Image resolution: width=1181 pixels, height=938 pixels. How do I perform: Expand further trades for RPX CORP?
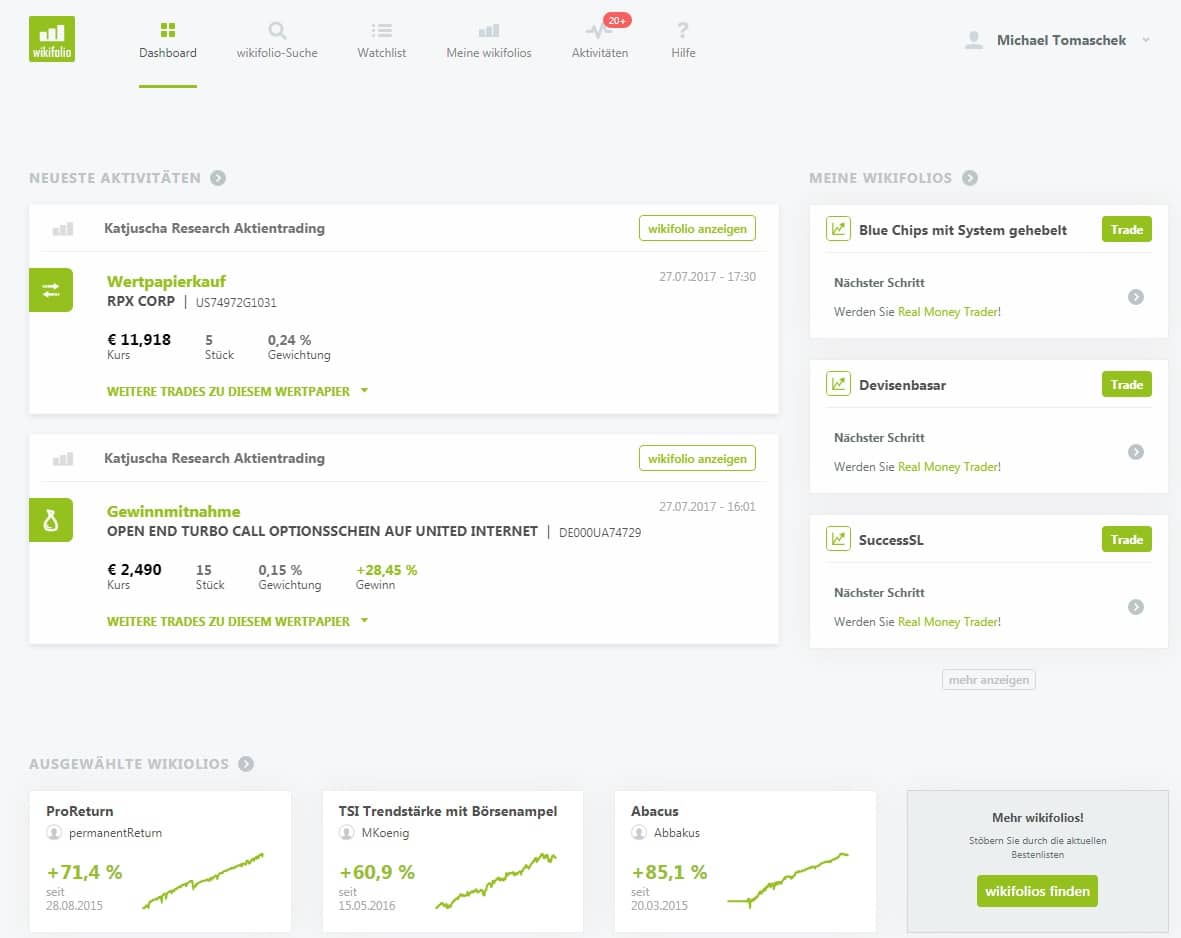[x=237, y=391]
